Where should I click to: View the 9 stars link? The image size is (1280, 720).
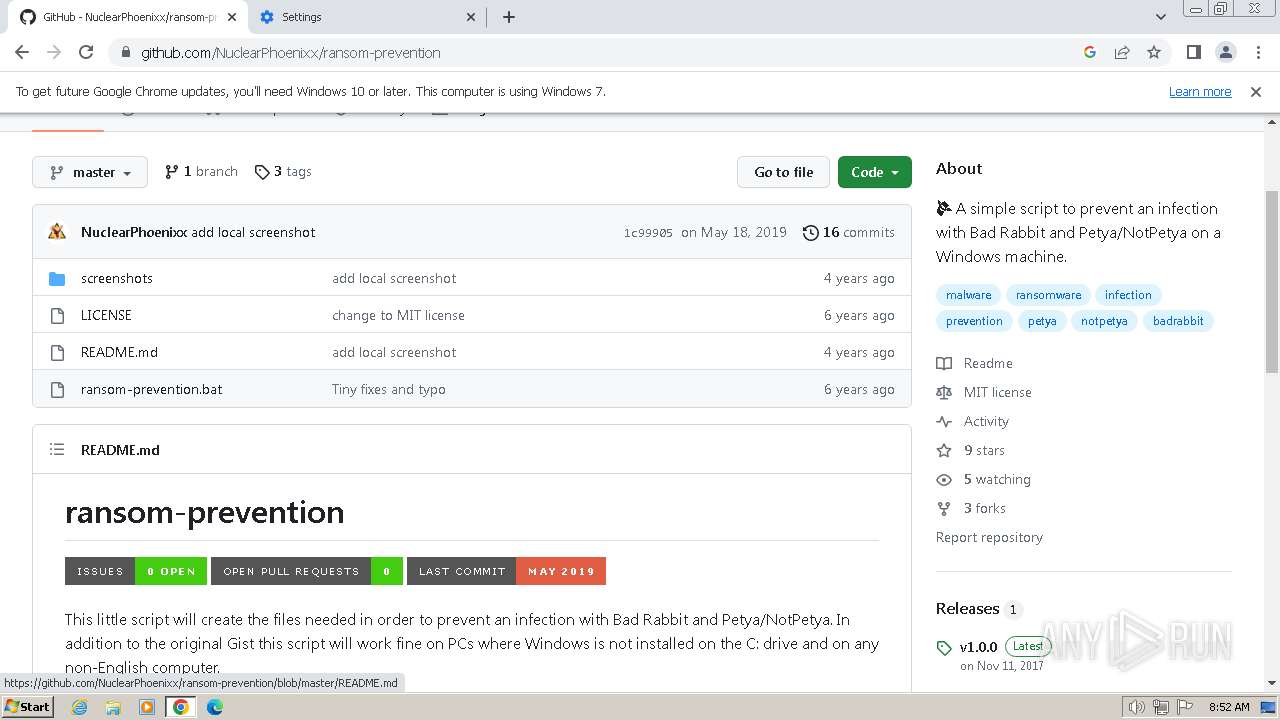(x=971, y=450)
